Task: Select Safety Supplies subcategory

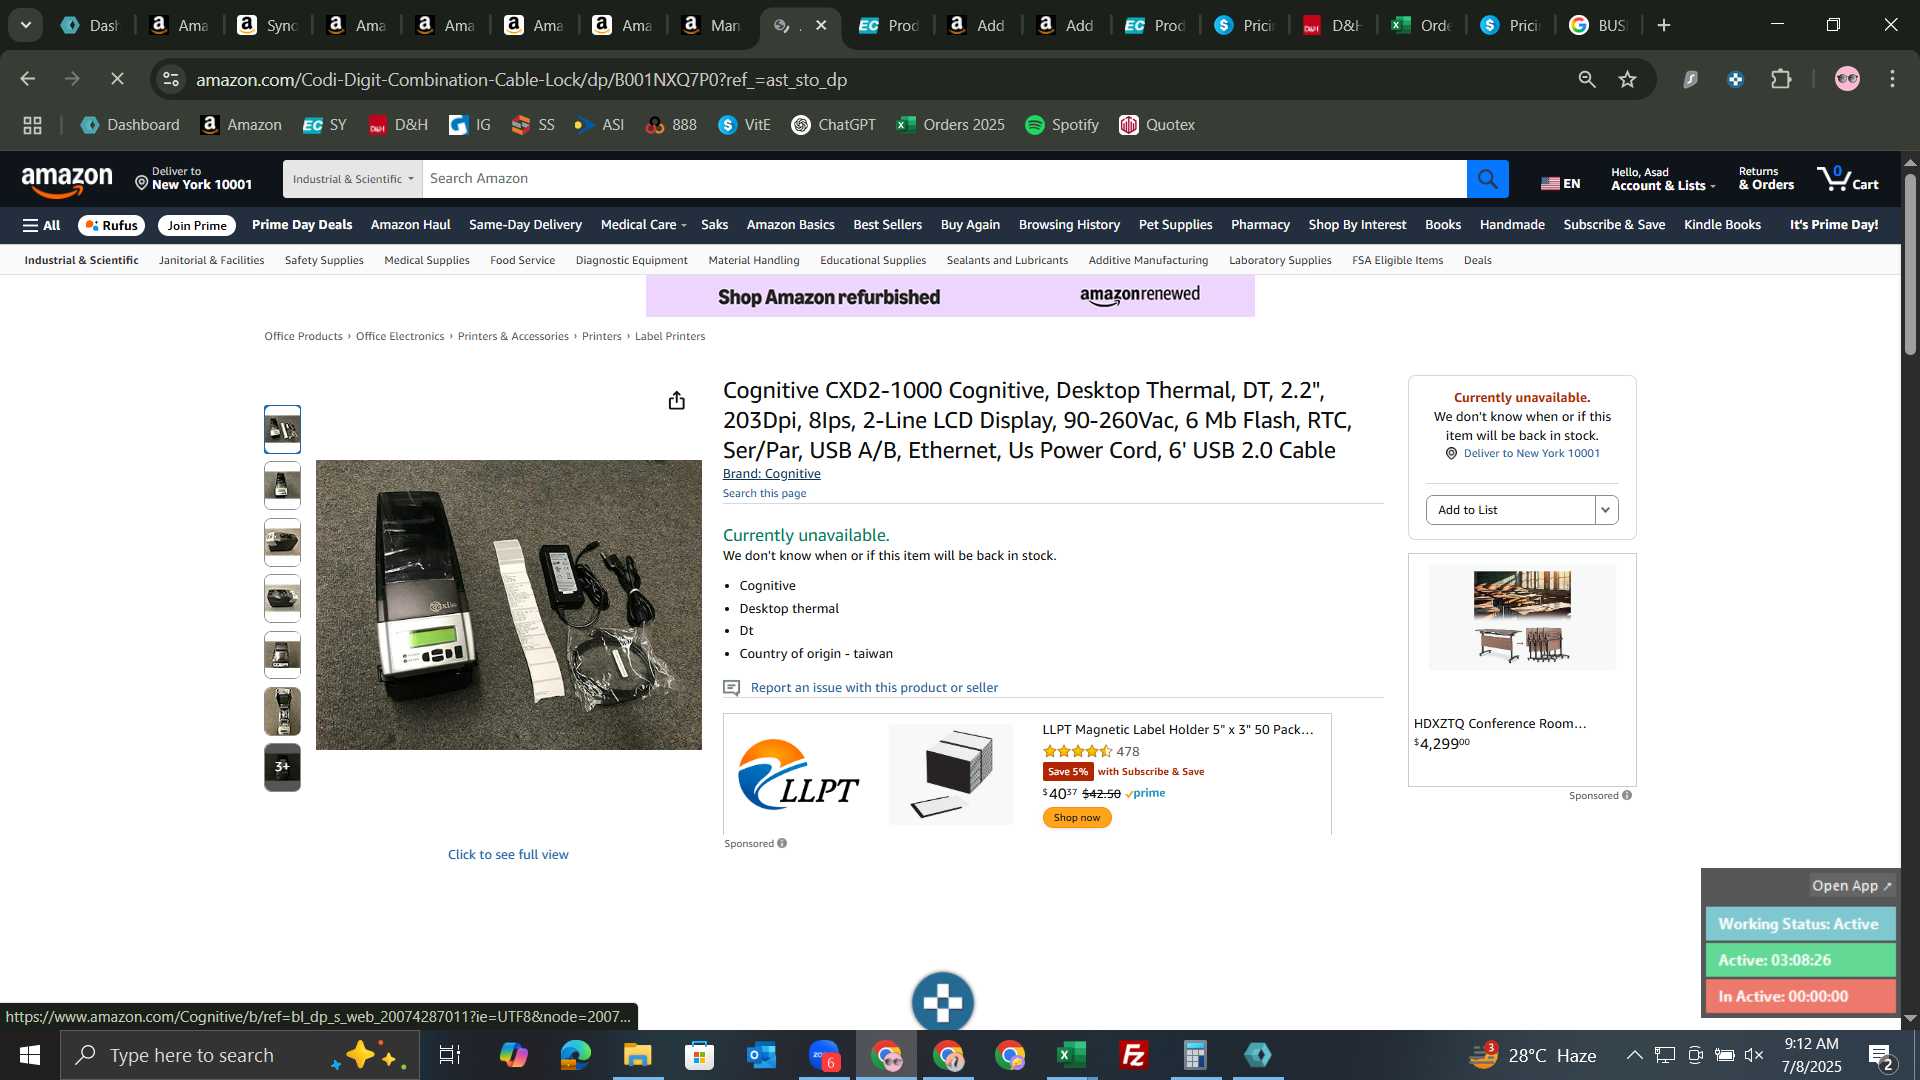Action: click(x=324, y=260)
